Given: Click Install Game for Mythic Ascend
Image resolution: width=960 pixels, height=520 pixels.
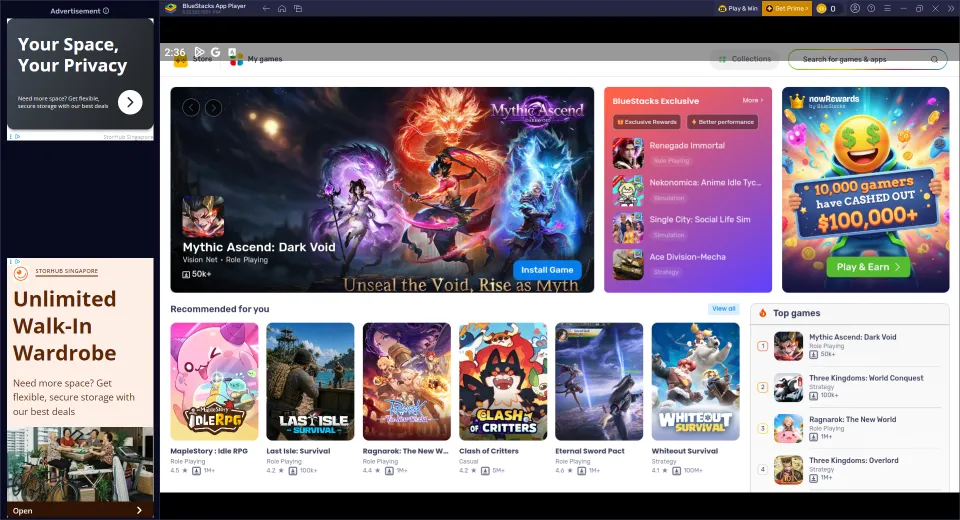Looking at the screenshot, I should (x=547, y=269).
